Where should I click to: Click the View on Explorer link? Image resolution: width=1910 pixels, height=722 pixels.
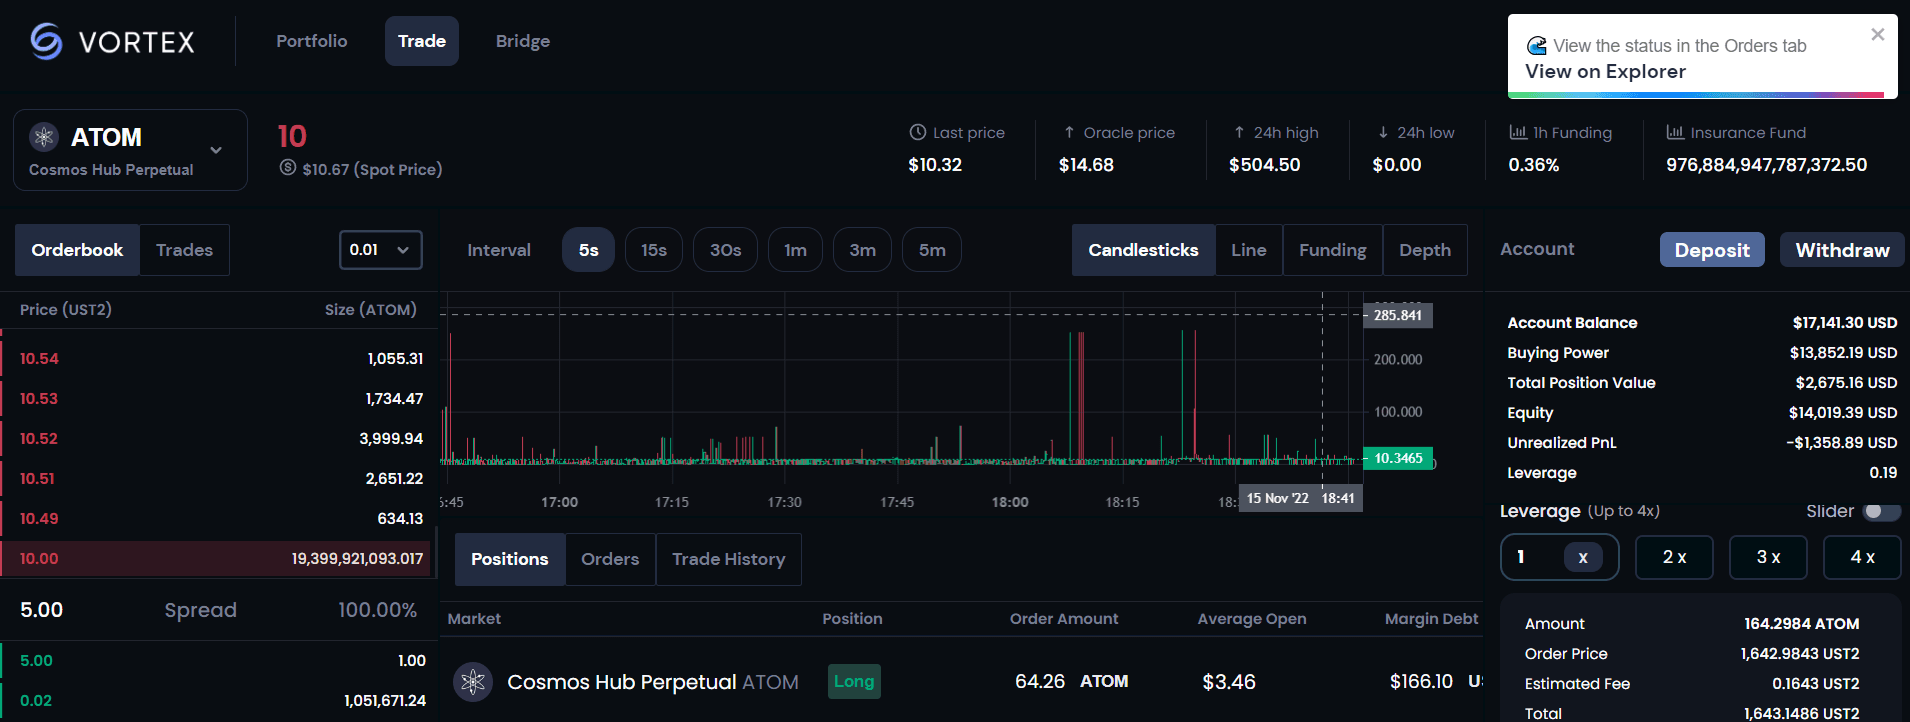tap(1605, 72)
